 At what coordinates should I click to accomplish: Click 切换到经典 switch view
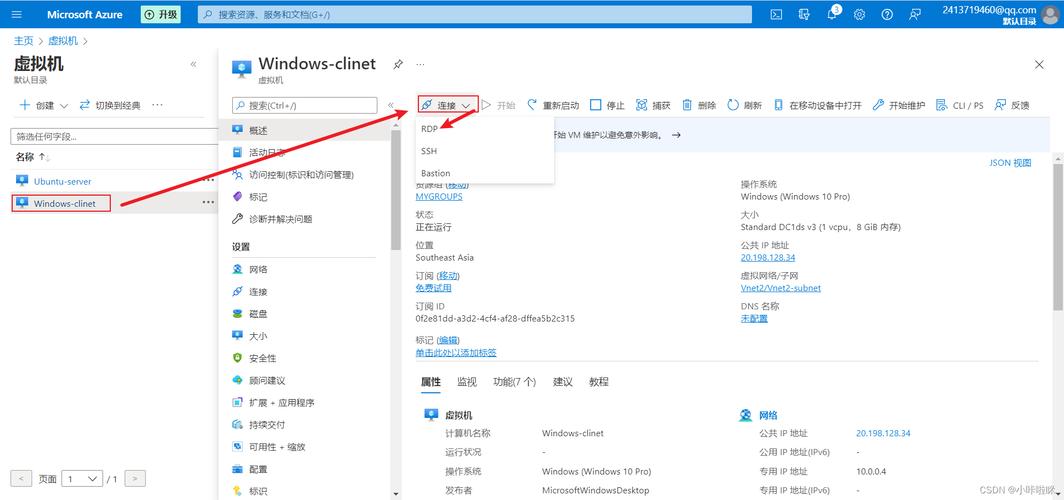(110, 105)
